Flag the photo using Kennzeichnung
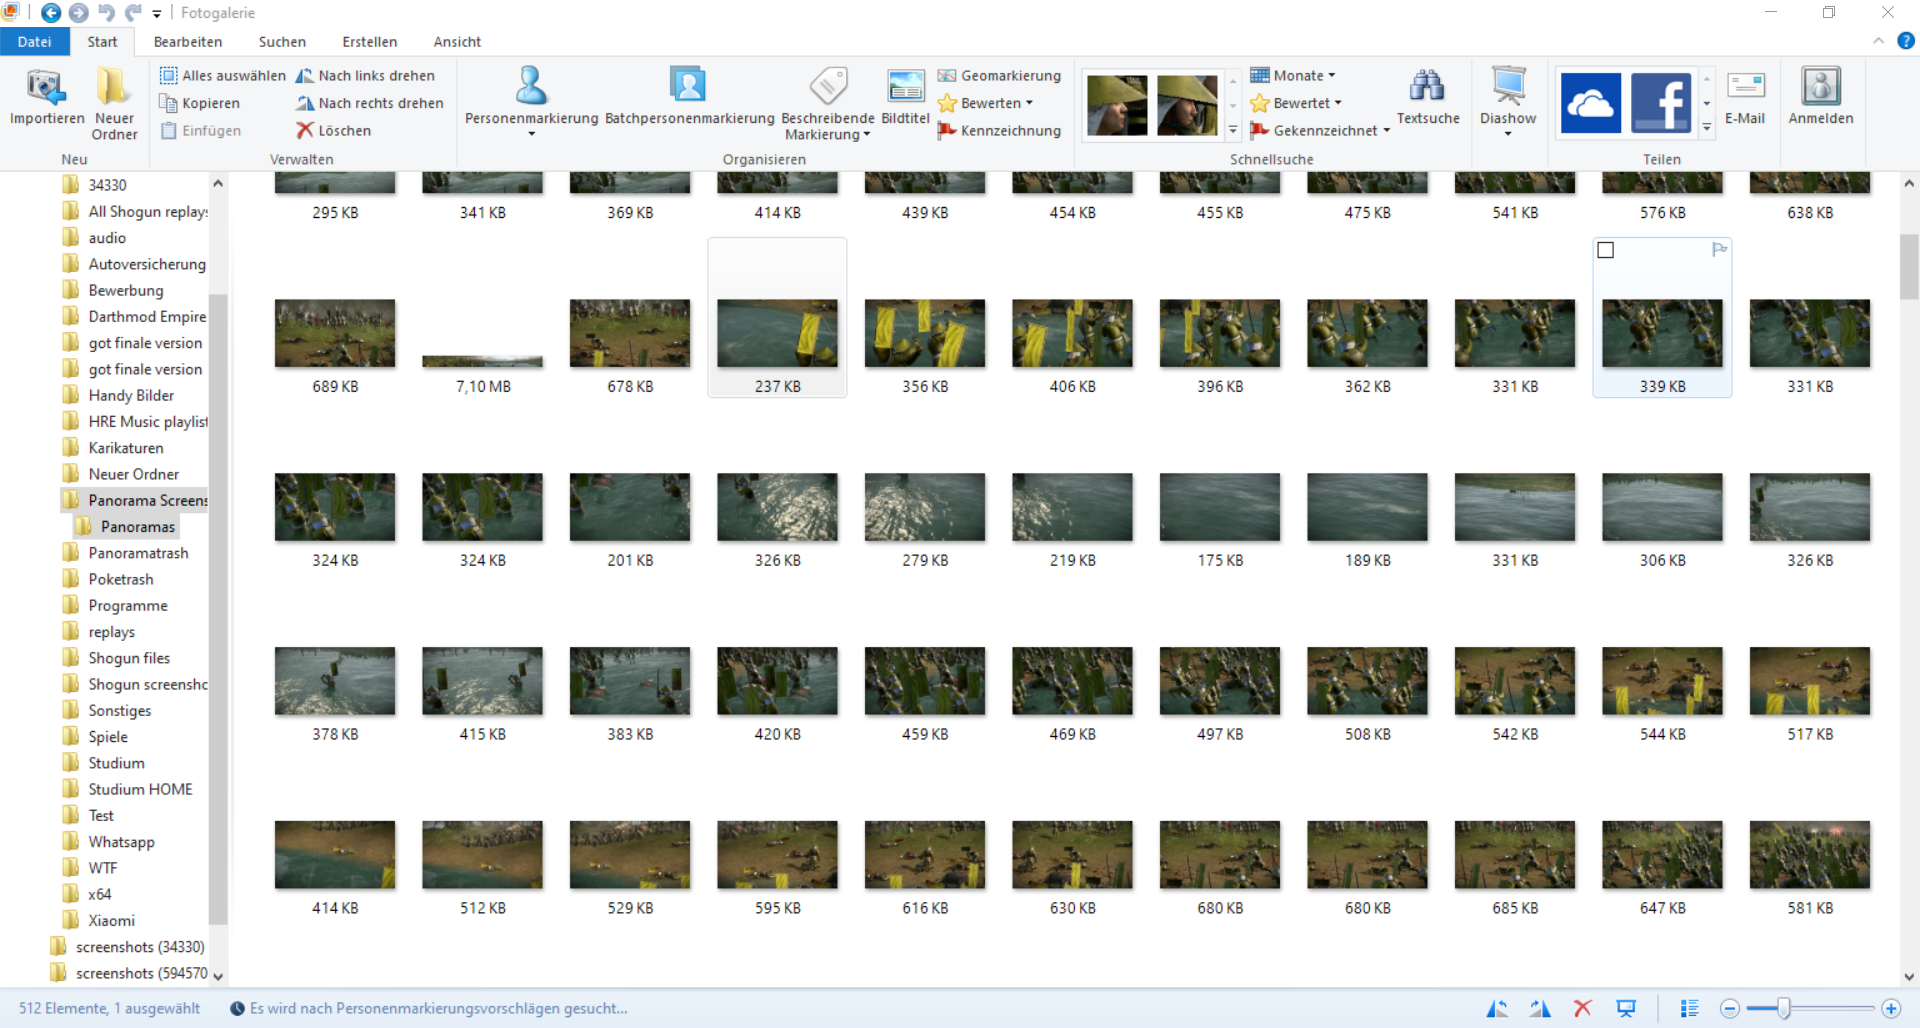 [999, 131]
